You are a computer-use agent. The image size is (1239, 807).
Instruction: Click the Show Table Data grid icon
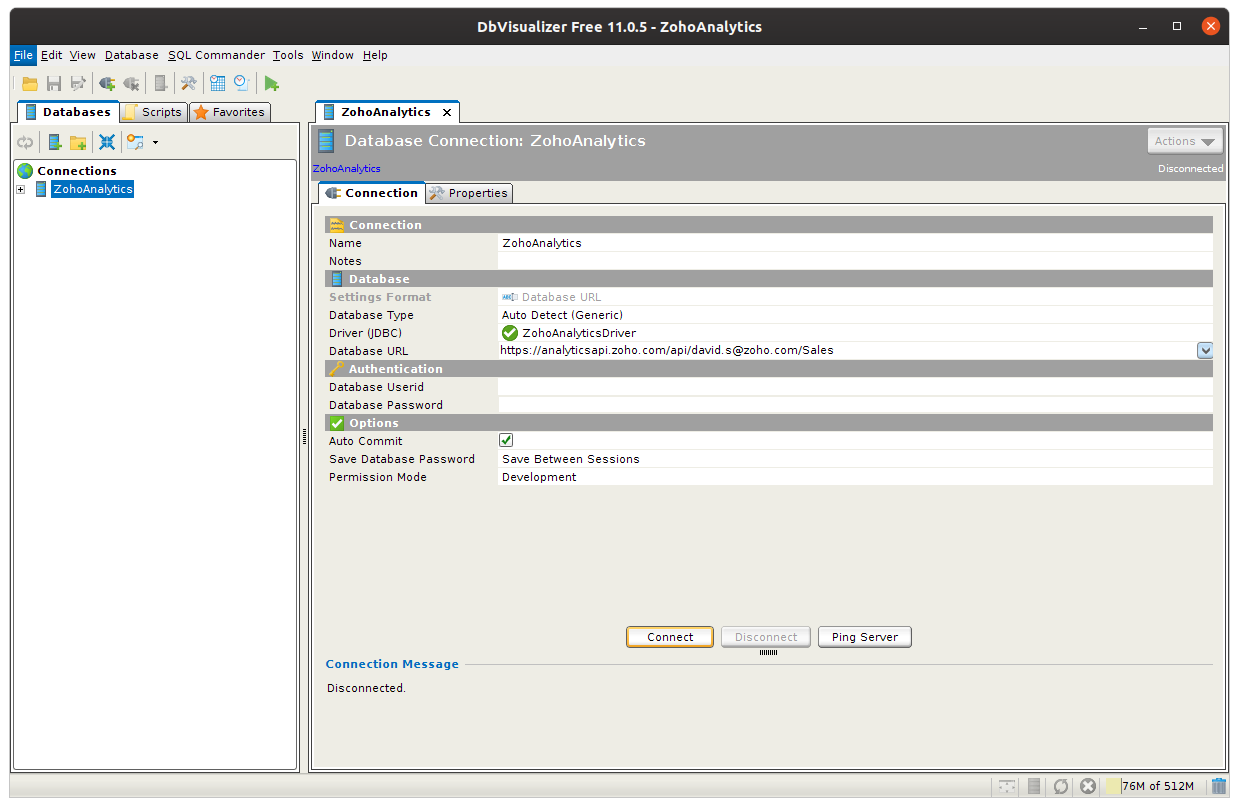pyautogui.click(x=217, y=84)
